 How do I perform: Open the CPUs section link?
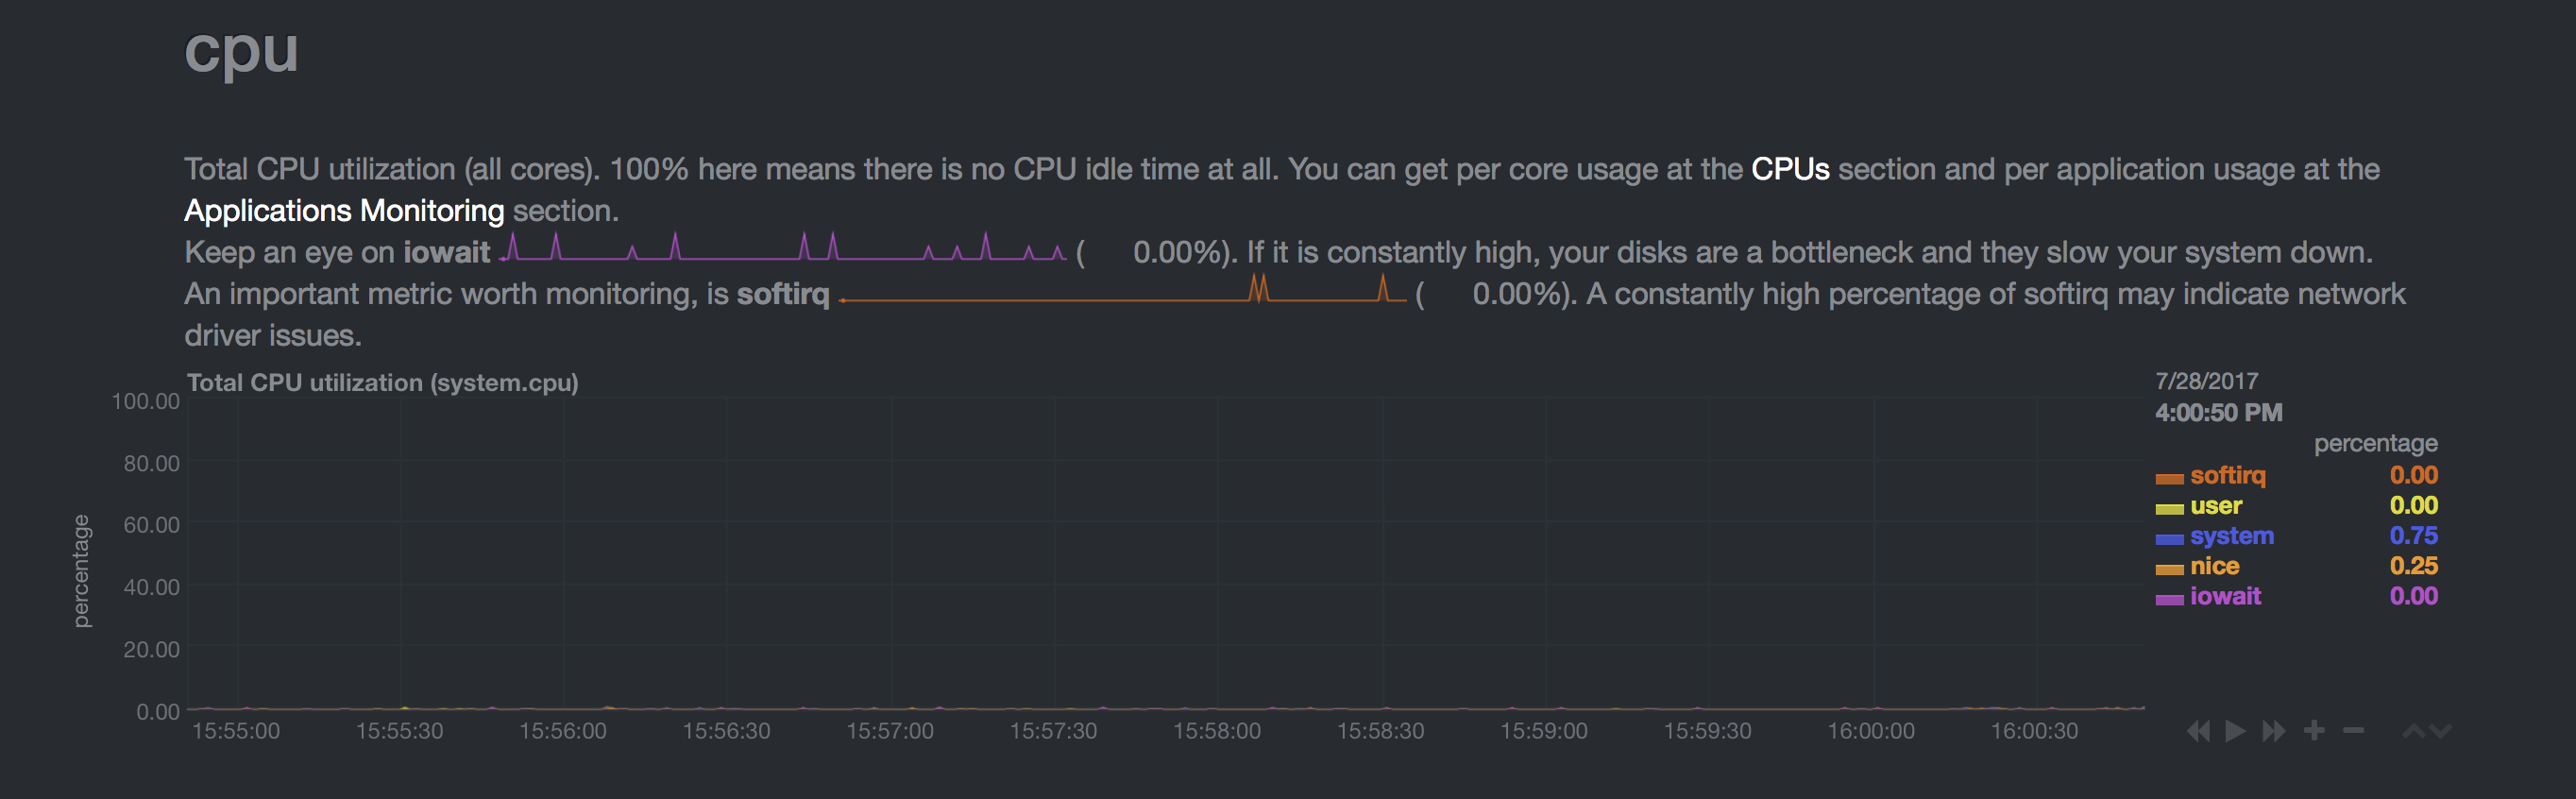coord(1789,169)
